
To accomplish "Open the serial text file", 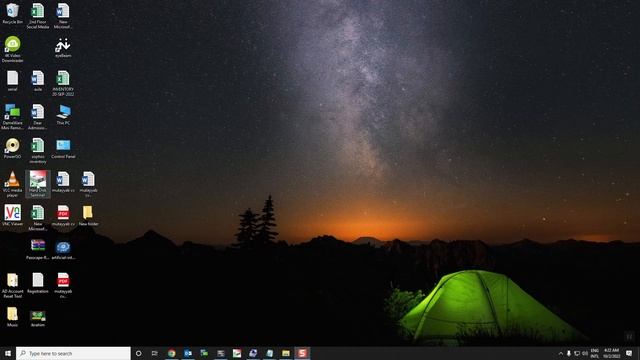I will [x=12, y=81].
